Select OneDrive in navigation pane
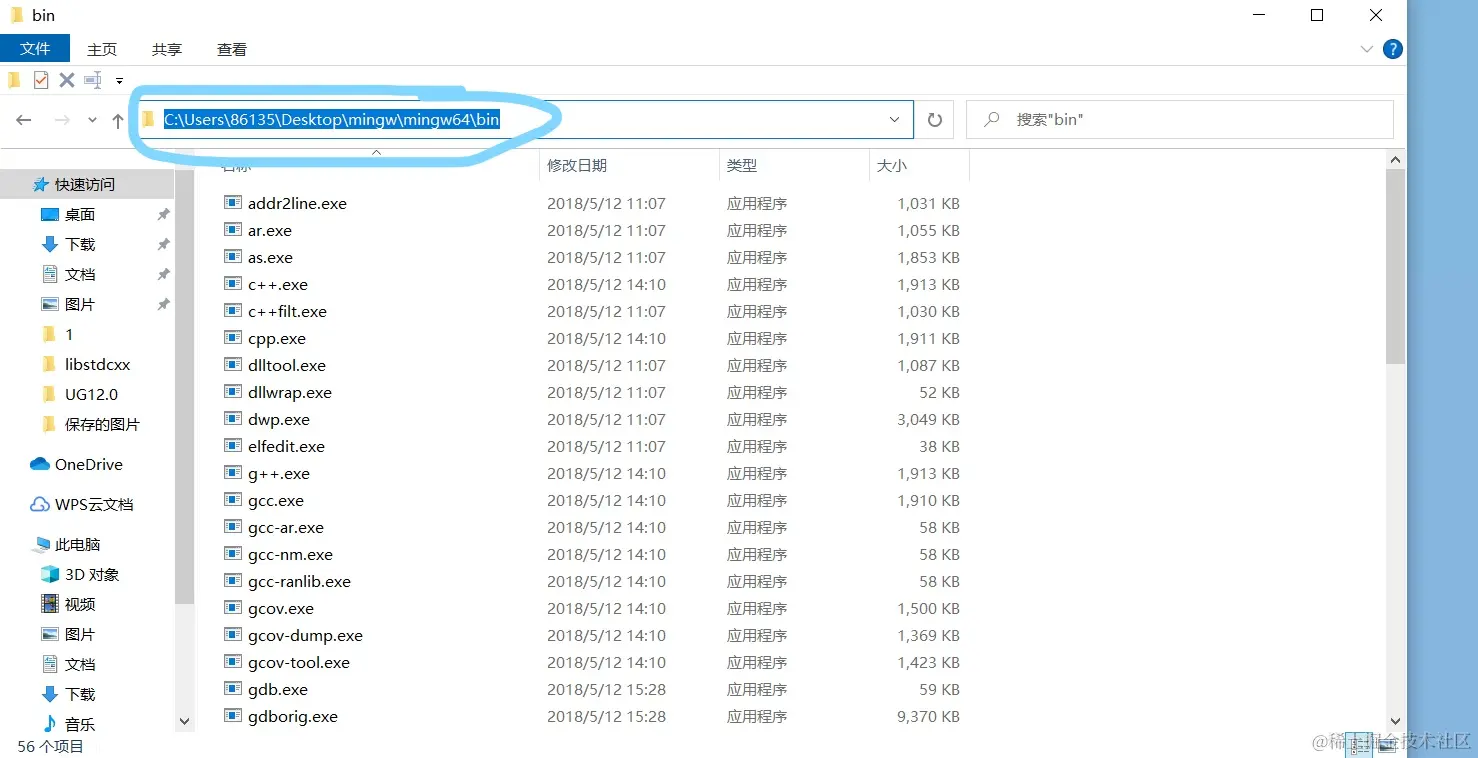Screen dimensions: 1478x758 point(87,464)
